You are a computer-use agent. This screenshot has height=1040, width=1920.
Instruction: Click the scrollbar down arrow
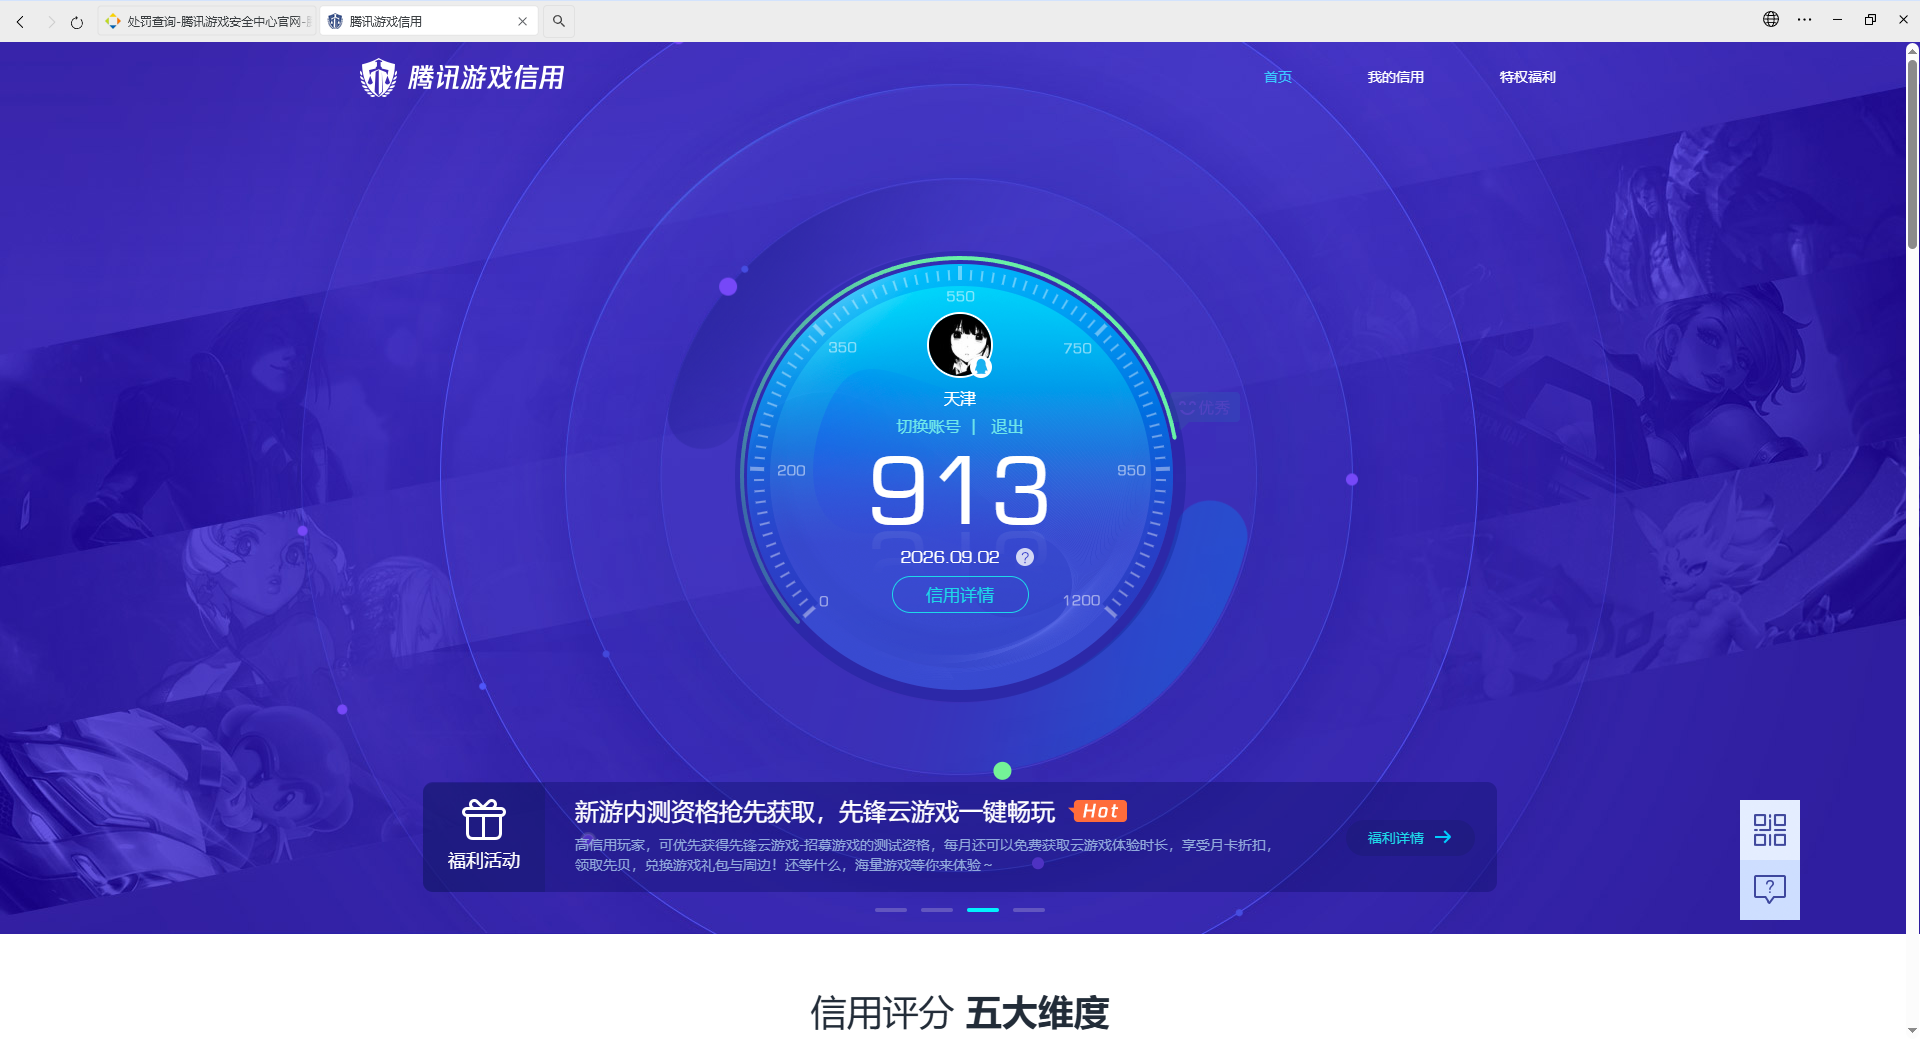pos(1912,1030)
